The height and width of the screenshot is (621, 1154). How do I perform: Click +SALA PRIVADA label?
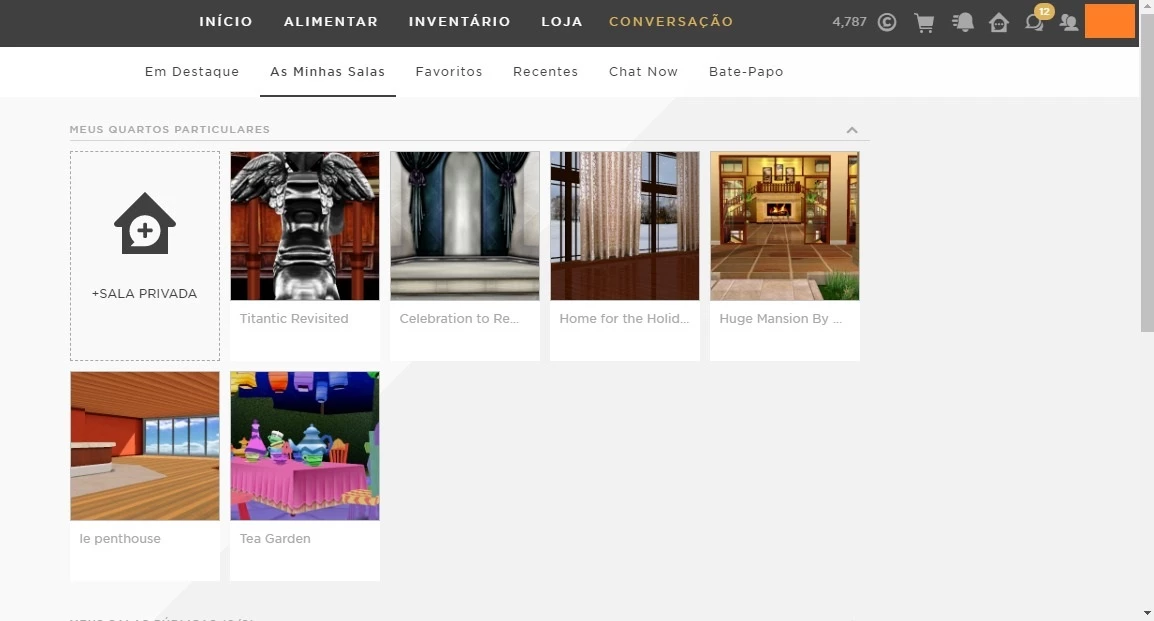(x=144, y=294)
